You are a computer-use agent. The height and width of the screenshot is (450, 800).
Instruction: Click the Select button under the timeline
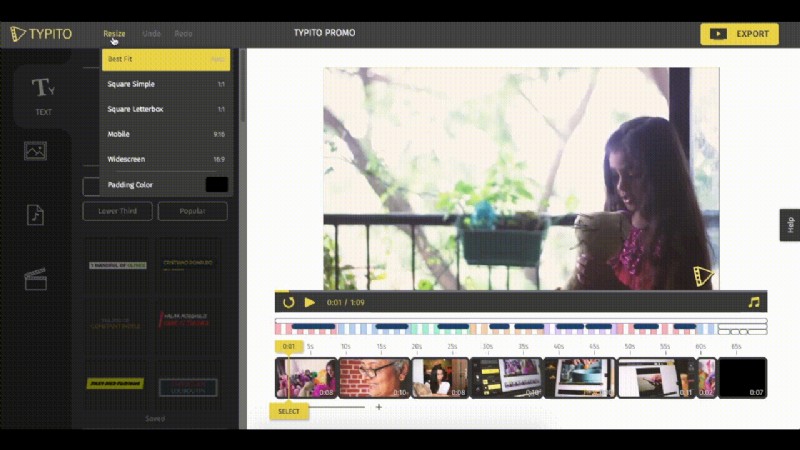[x=289, y=411]
